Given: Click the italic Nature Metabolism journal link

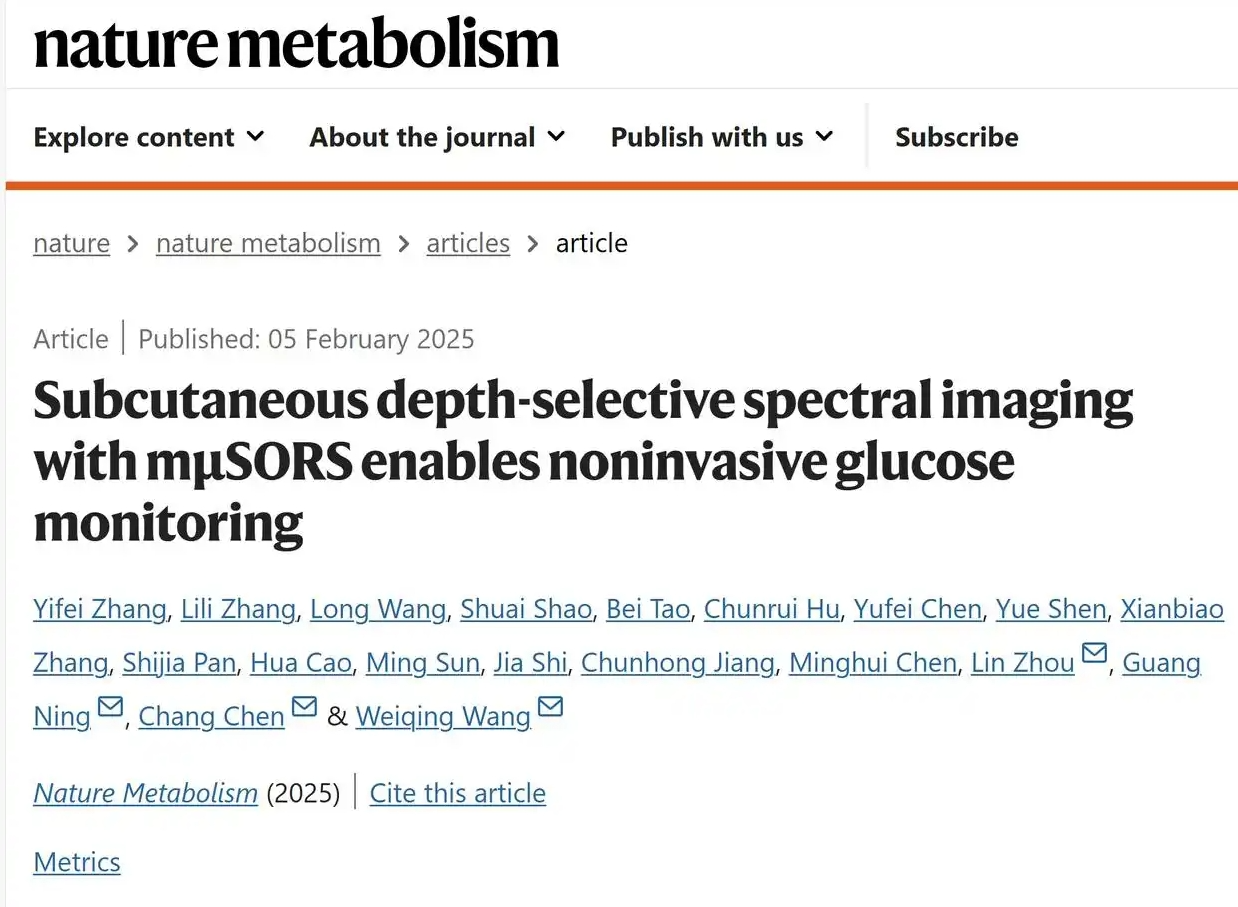Looking at the screenshot, I should 146,793.
